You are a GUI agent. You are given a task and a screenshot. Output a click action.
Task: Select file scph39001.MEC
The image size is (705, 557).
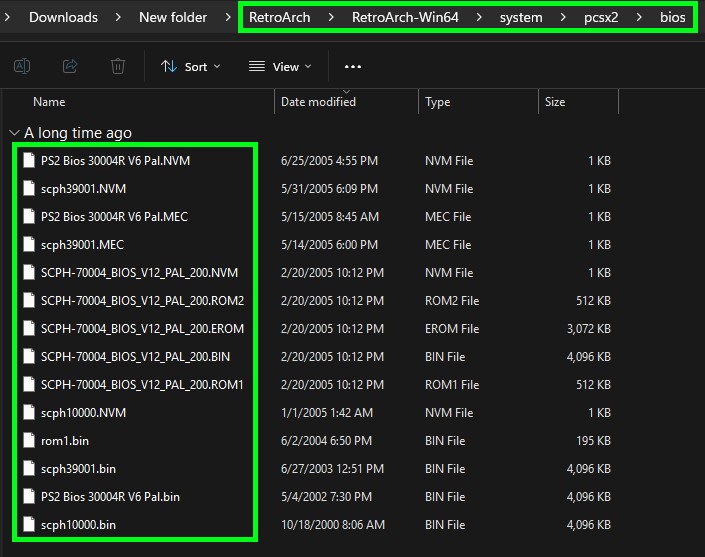82,245
